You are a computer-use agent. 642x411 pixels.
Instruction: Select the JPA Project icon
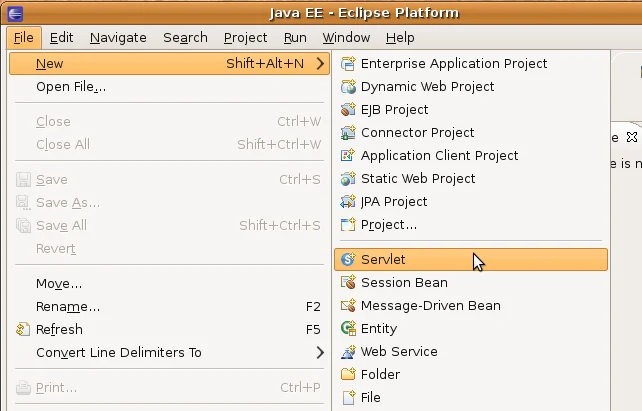[348, 202]
